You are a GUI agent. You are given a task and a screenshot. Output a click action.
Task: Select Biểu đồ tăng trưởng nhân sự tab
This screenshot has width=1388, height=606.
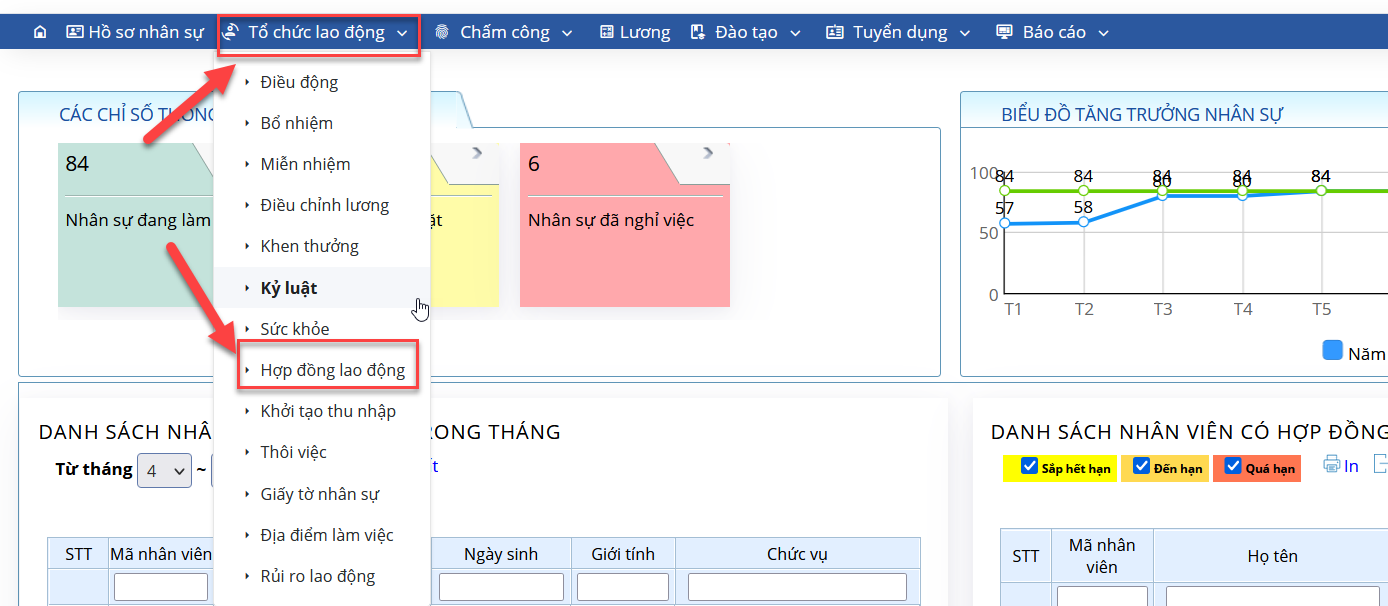click(1142, 114)
